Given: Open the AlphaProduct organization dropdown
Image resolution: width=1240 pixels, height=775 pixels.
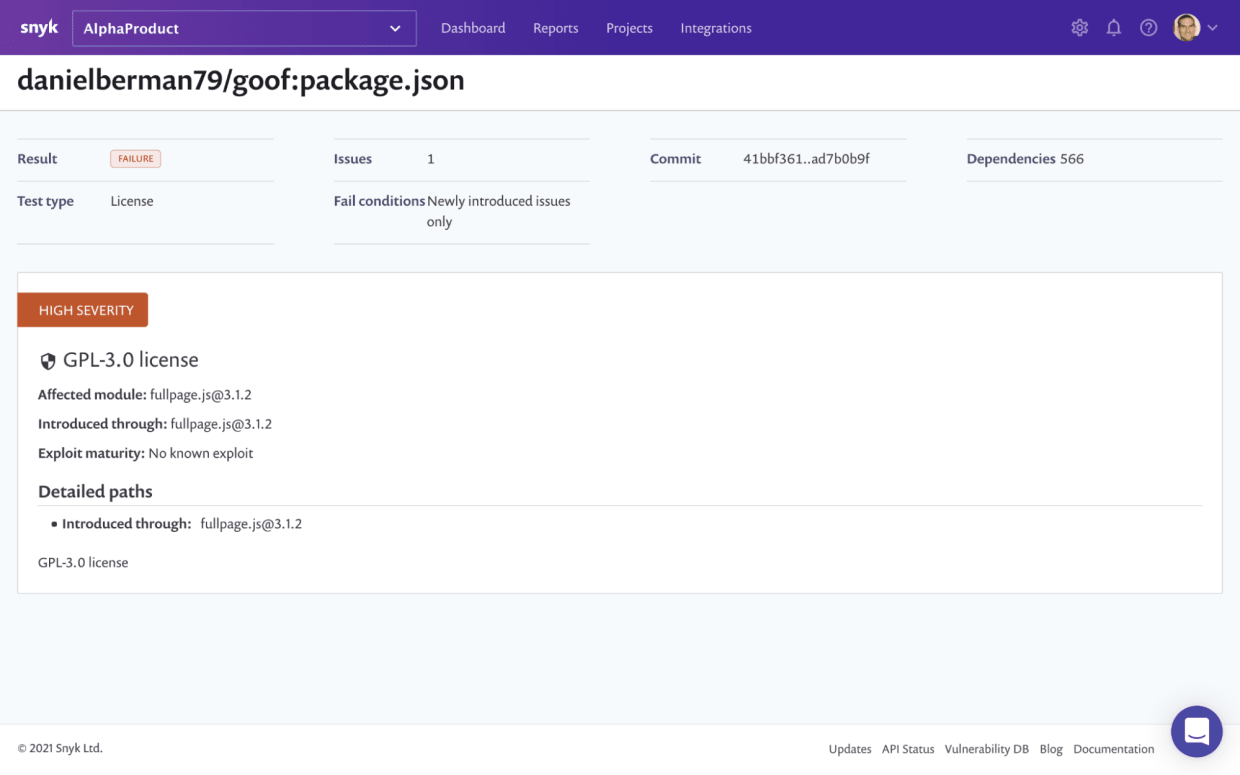Looking at the screenshot, I should (x=244, y=28).
